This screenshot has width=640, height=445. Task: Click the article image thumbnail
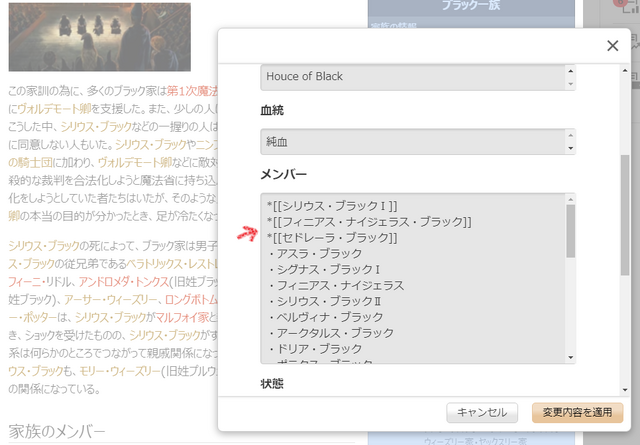pos(100,37)
